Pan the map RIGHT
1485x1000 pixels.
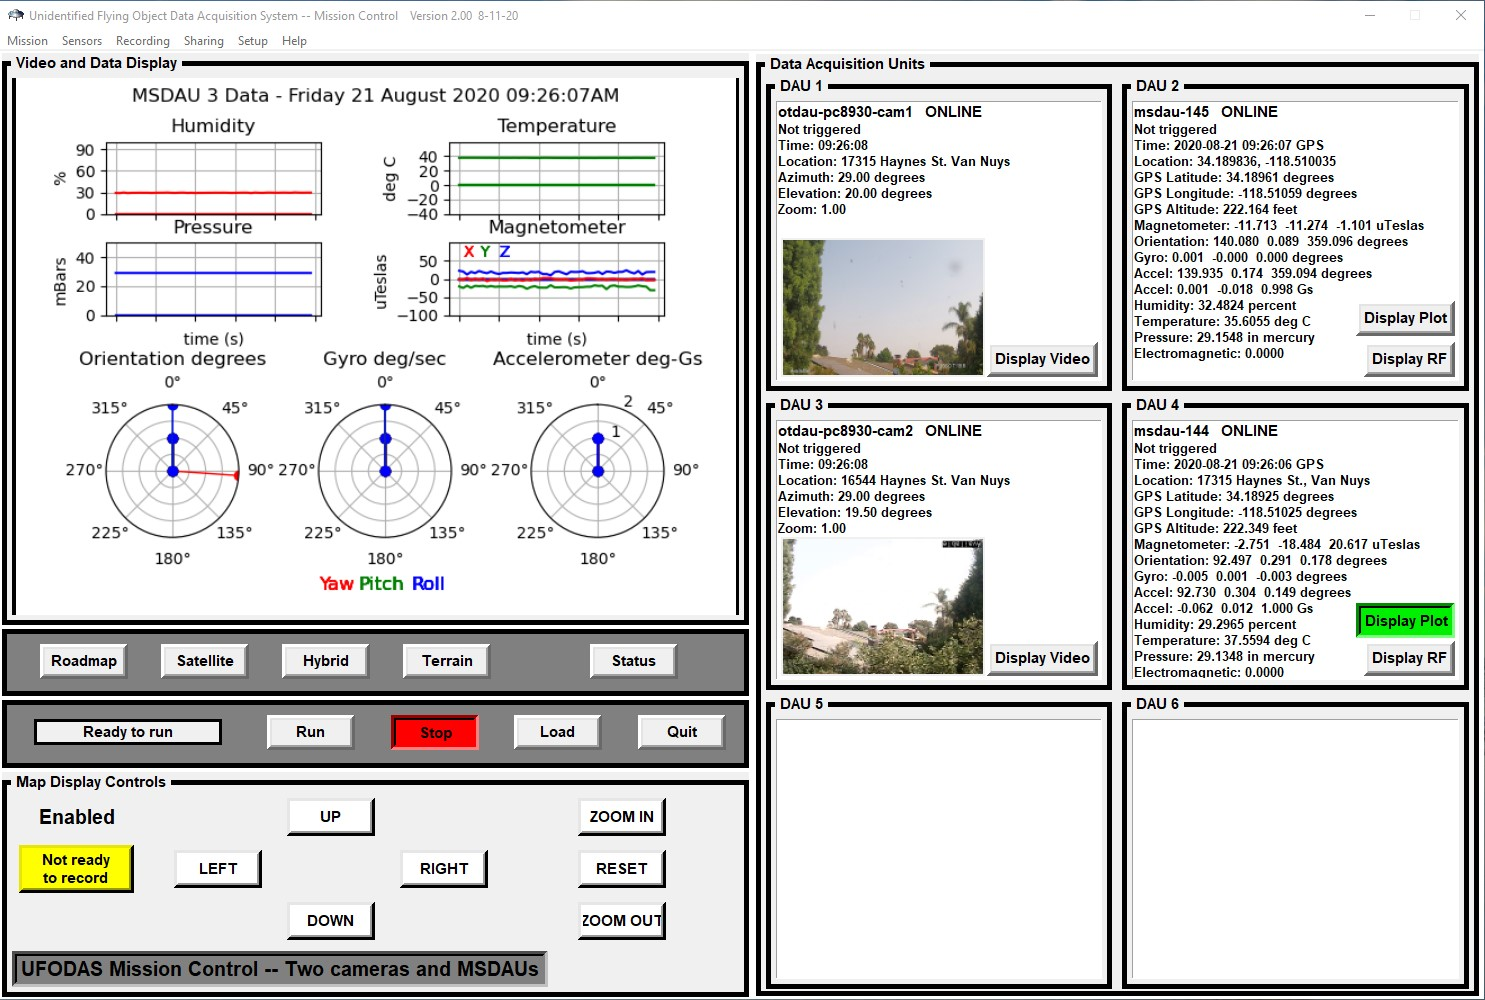444,869
